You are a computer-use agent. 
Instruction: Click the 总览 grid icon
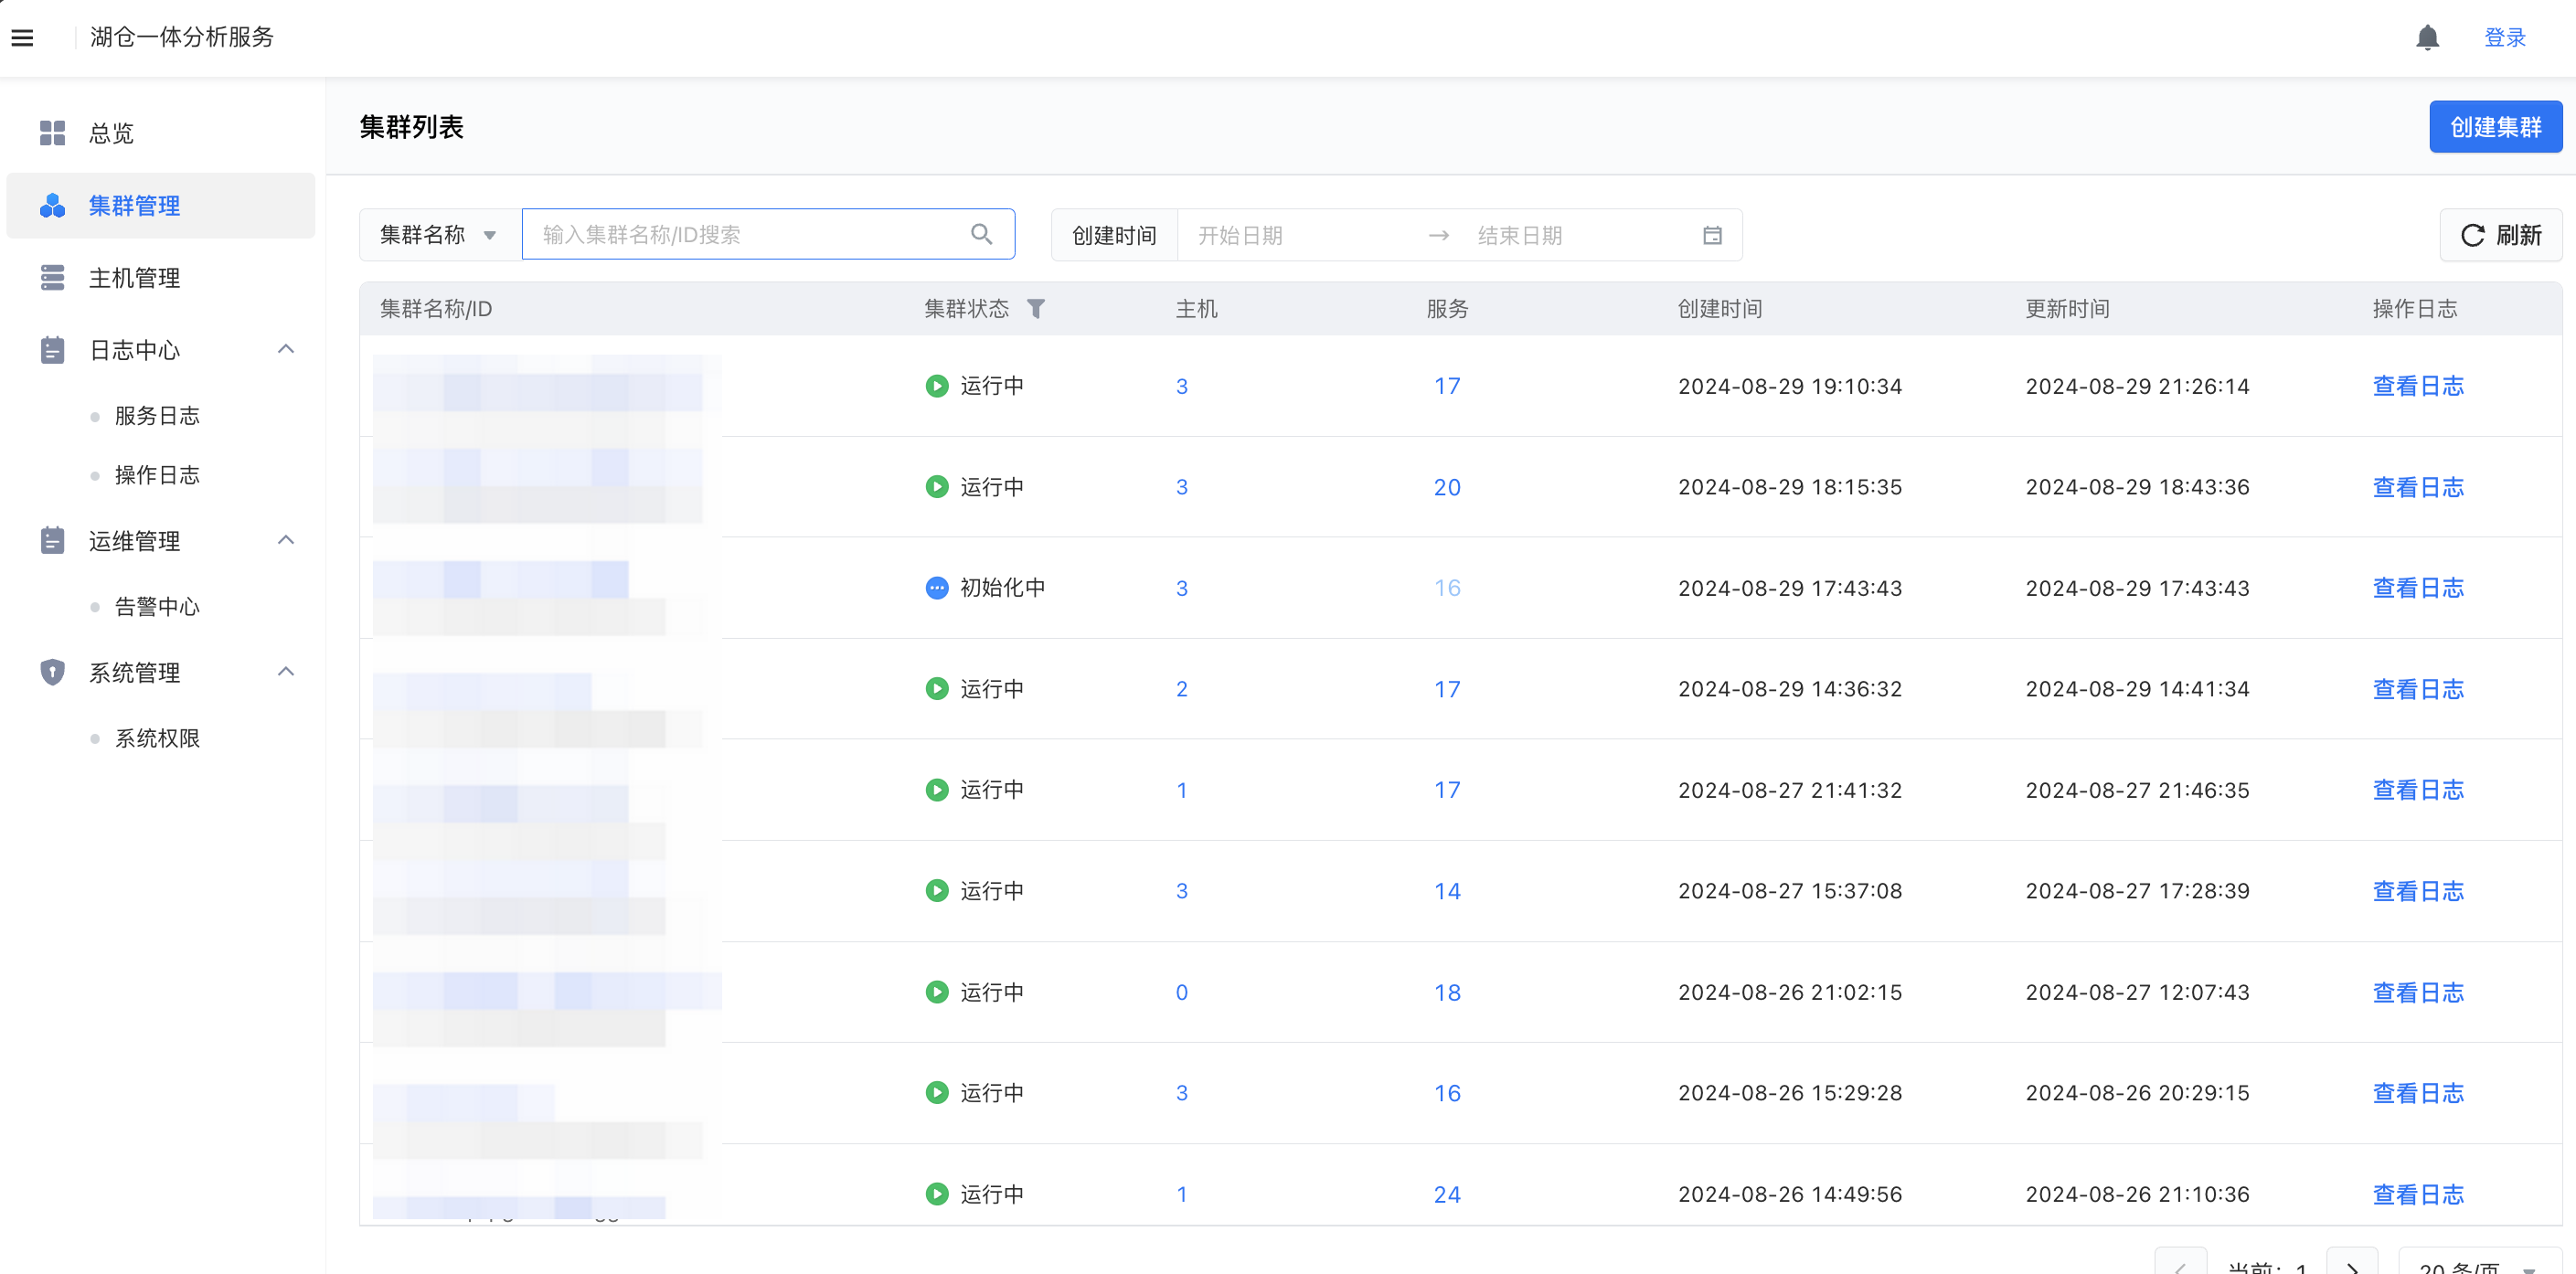coord(52,133)
